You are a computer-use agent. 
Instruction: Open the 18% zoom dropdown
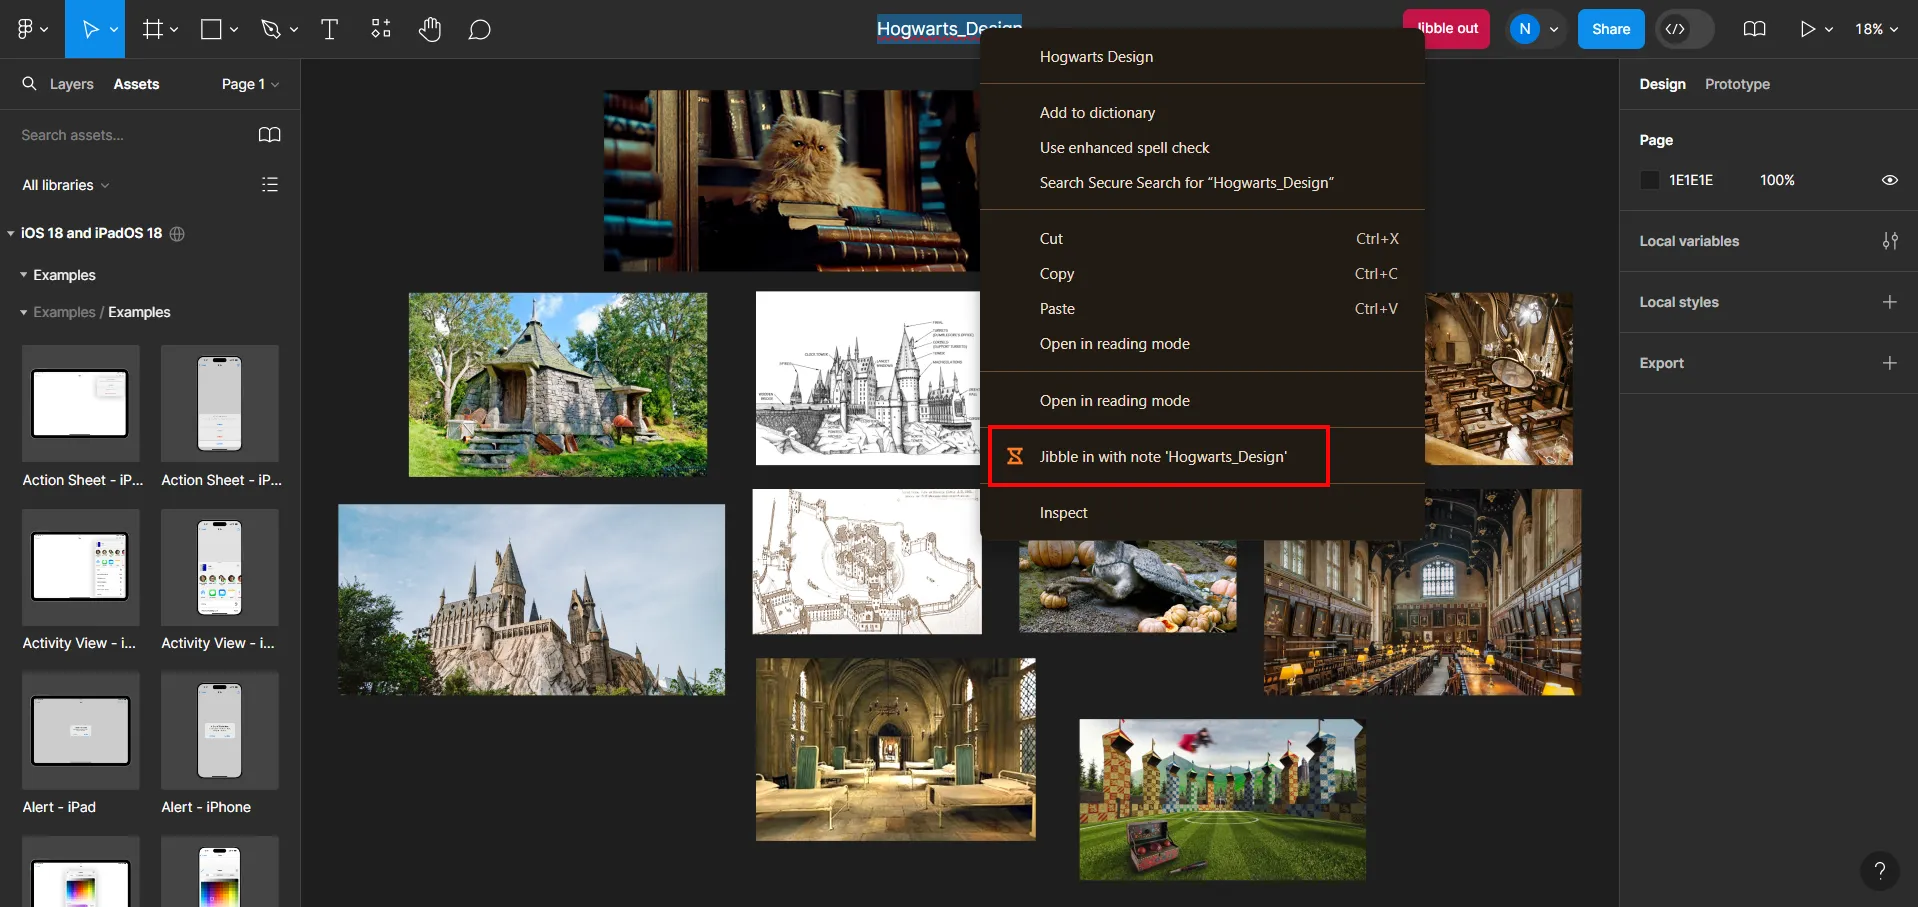(x=1876, y=29)
